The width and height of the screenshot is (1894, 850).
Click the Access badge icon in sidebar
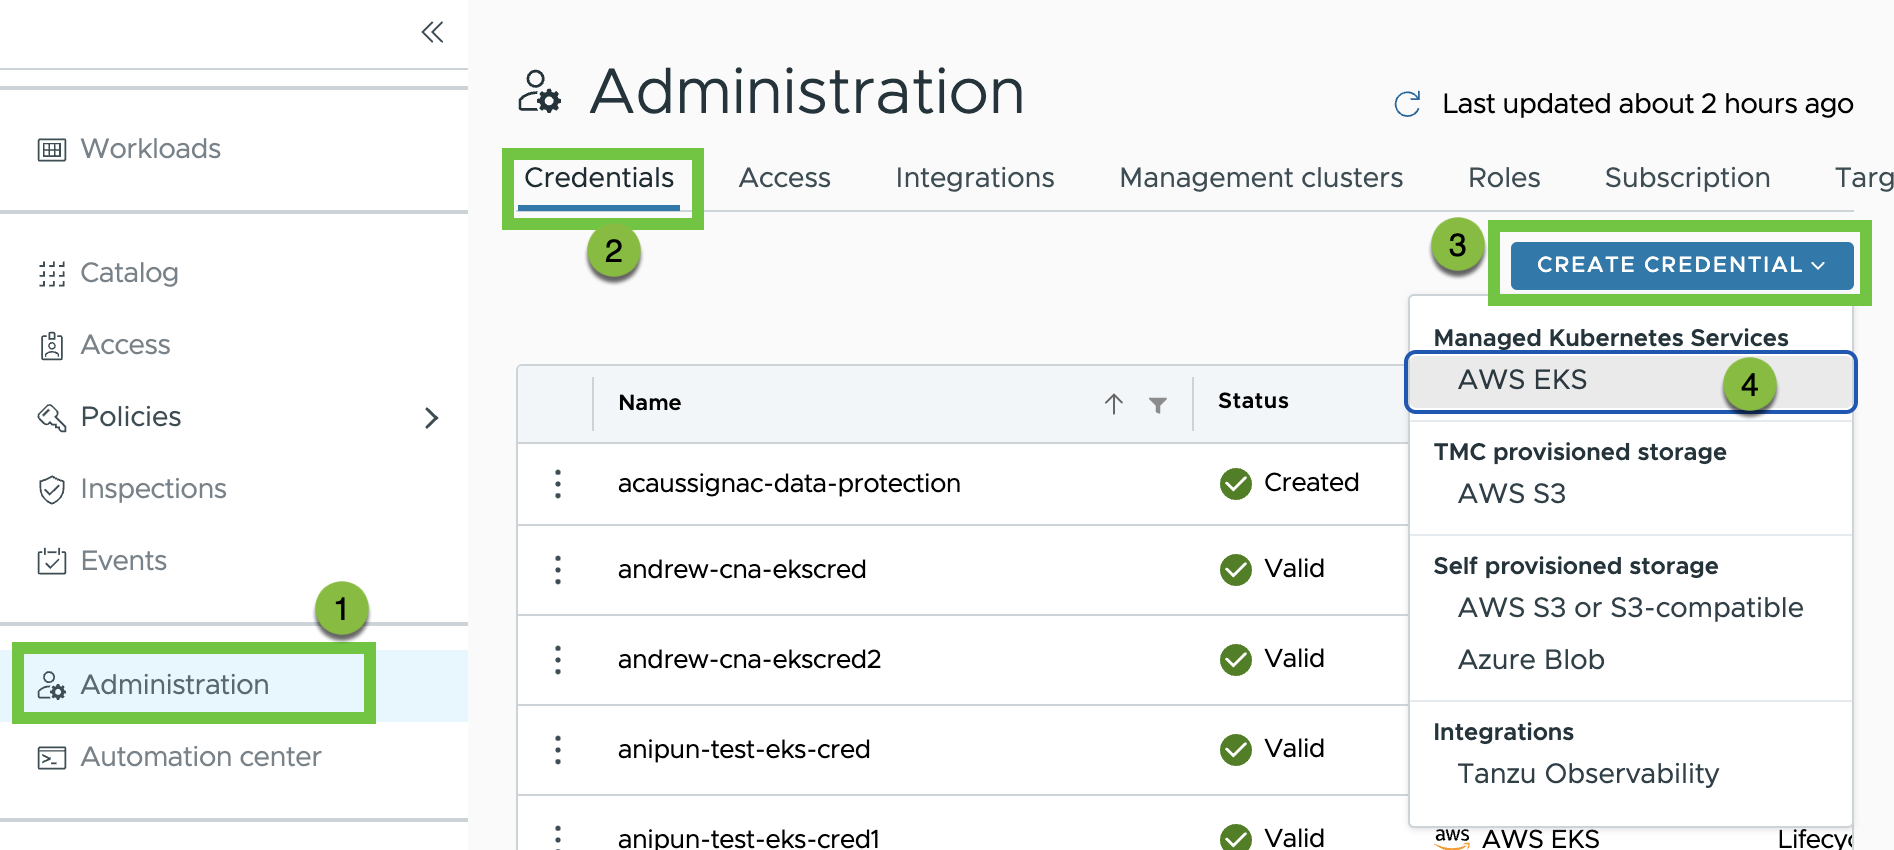point(52,346)
